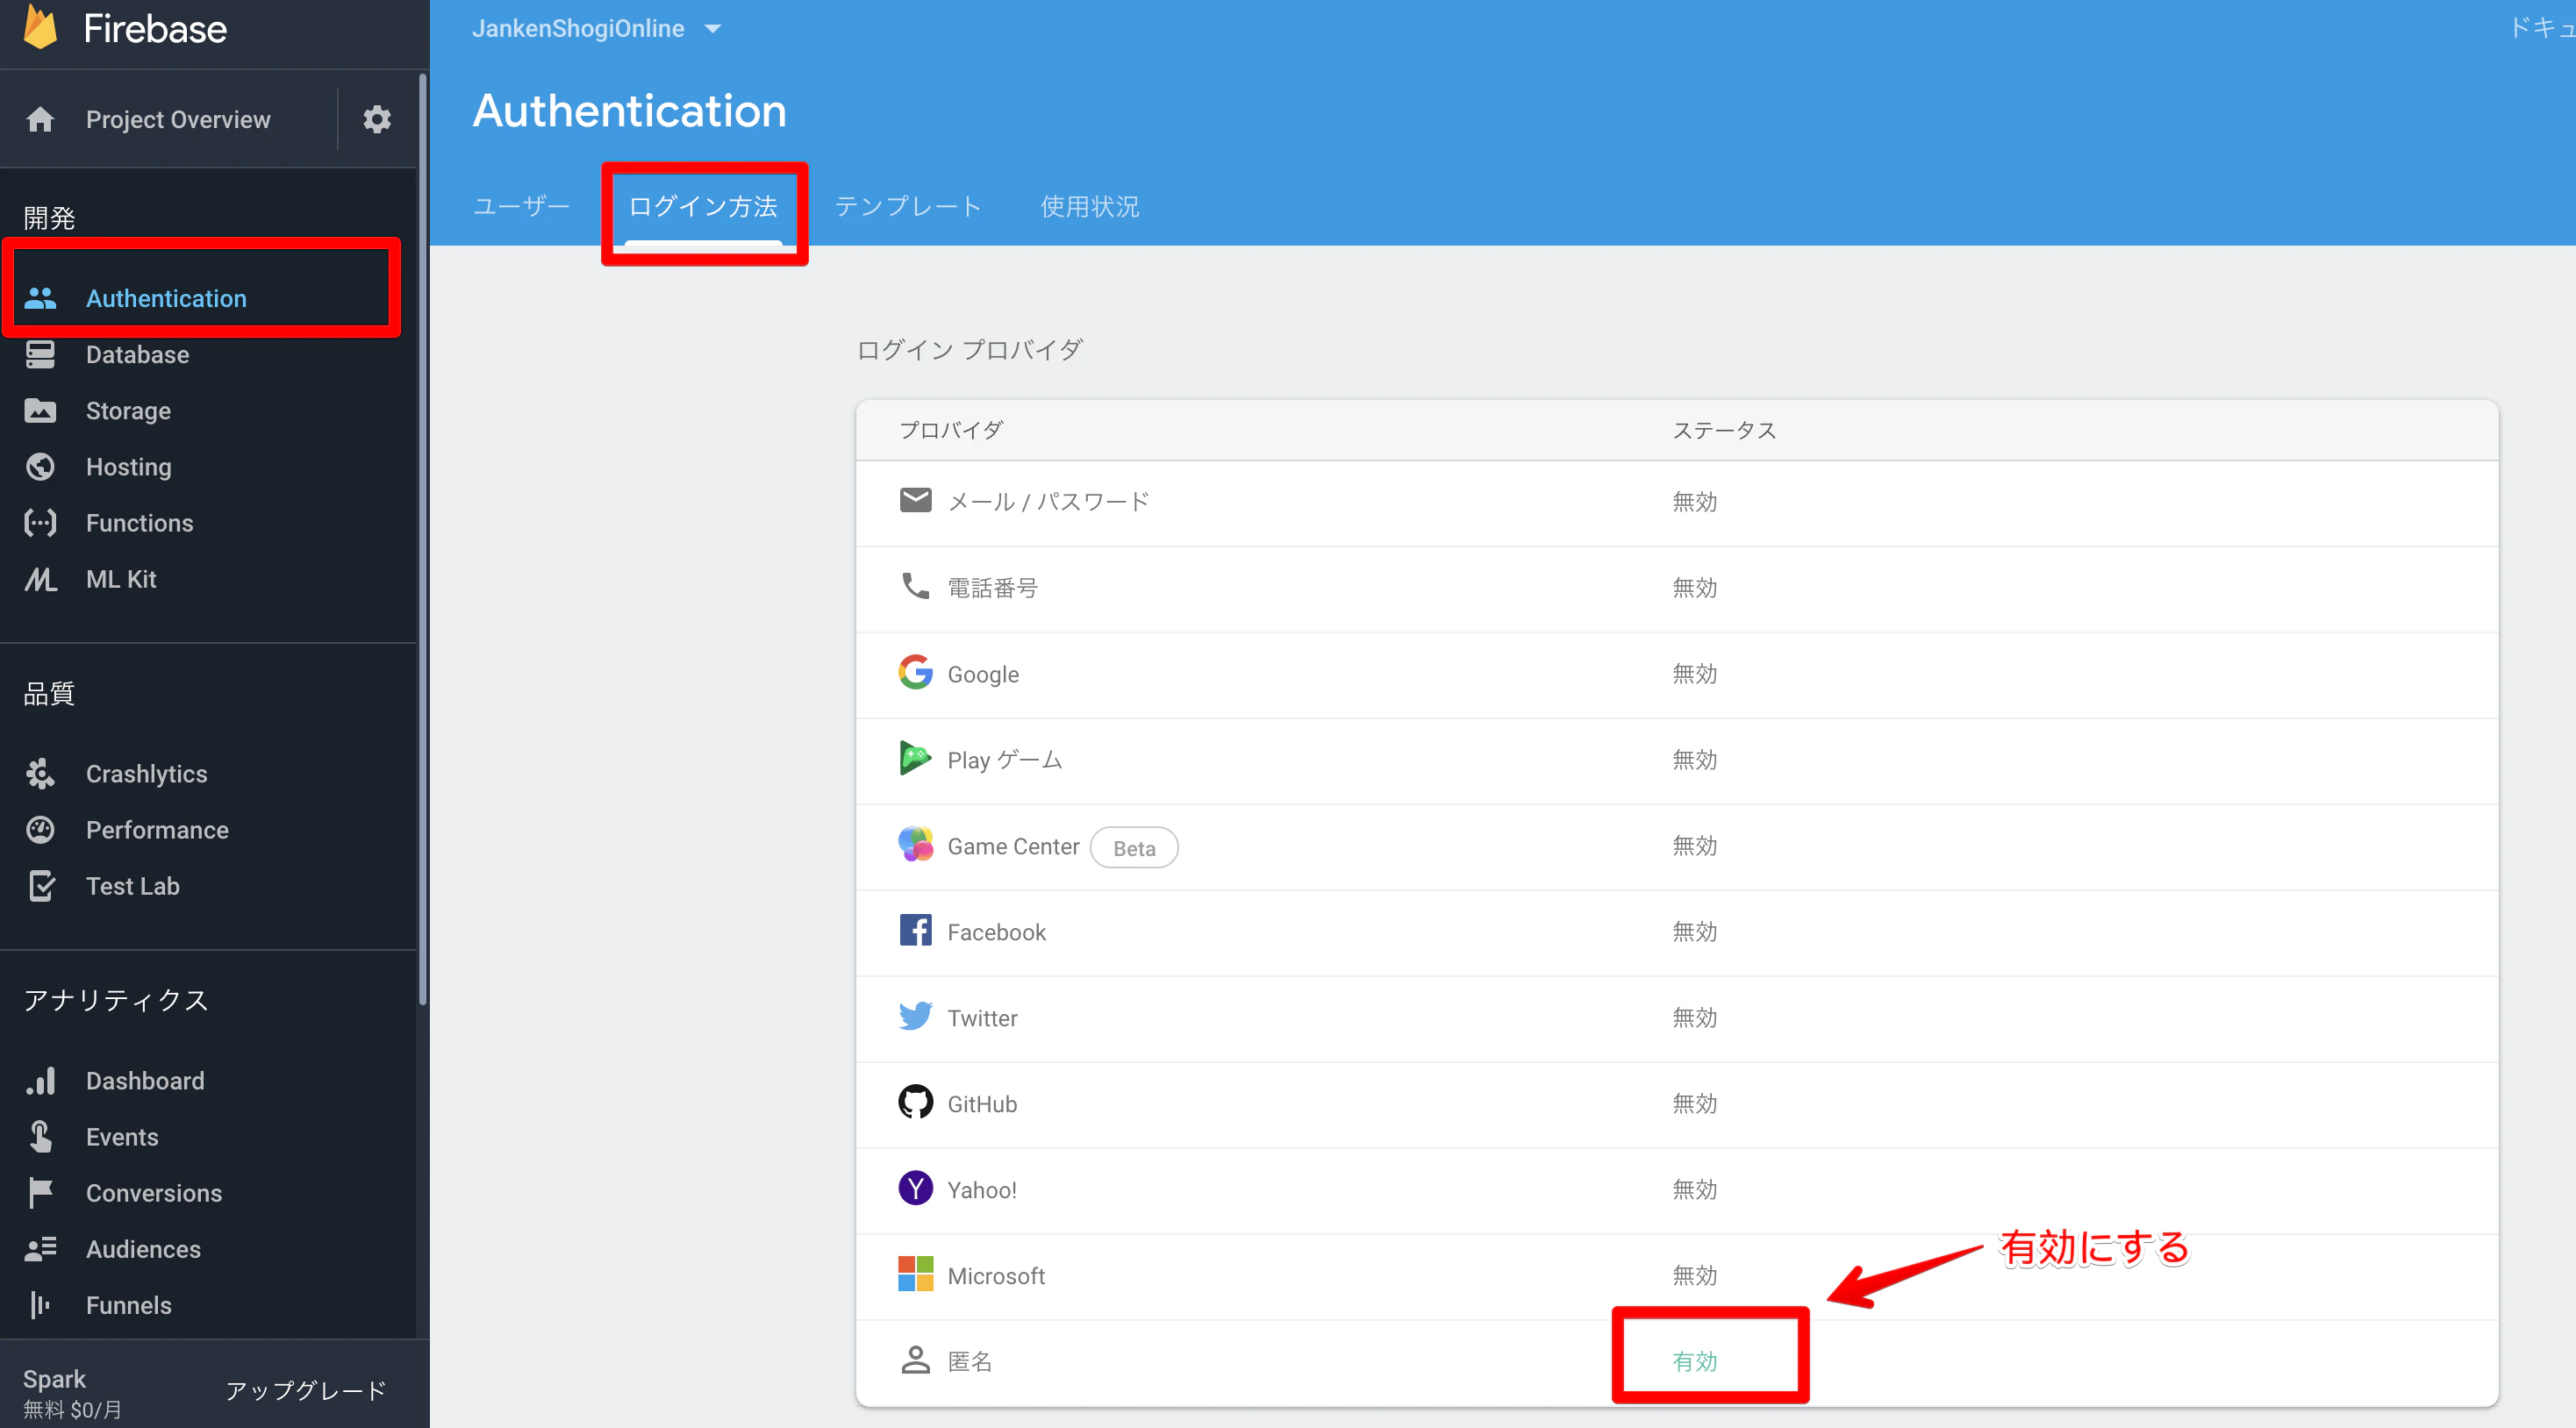Open project settings gear icon

[x=377, y=119]
